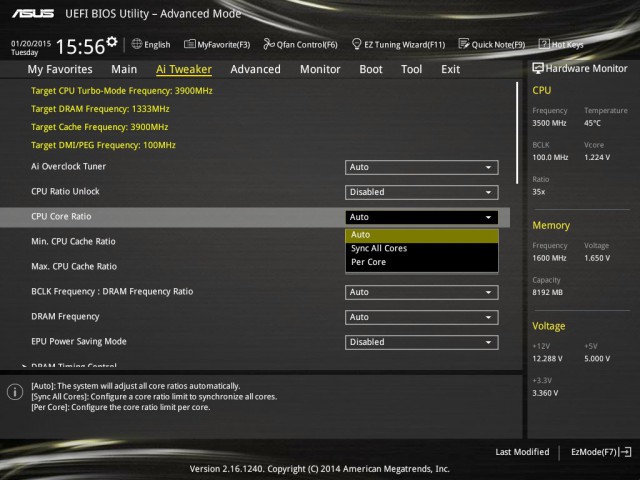Open the DRAM Frequency dropdown

pyautogui.click(x=422, y=317)
